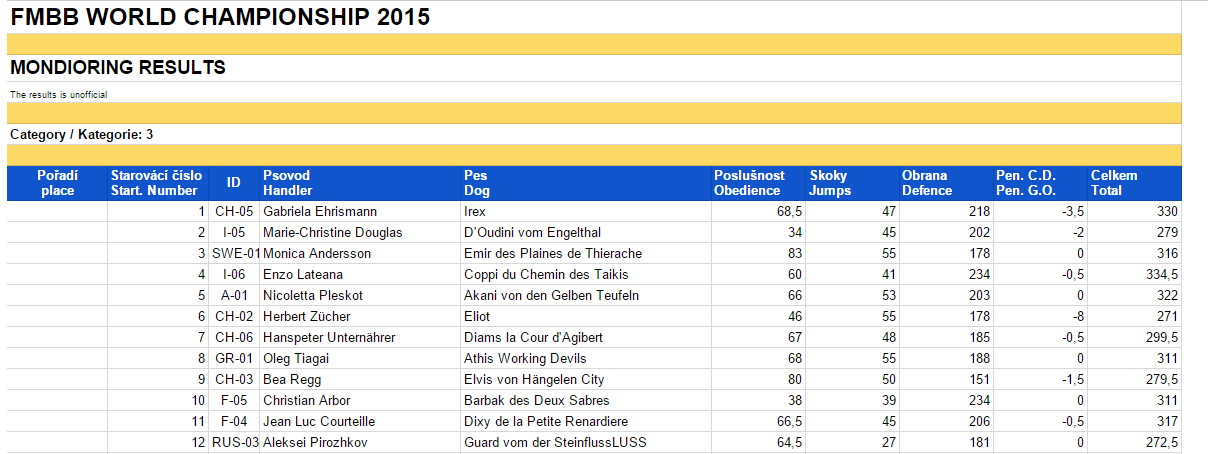Click the 'FMBB WORLD CHAMPIONSHIP 2015' title
The width and height of the screenshot is (1208, 454).
pos(221,17)
